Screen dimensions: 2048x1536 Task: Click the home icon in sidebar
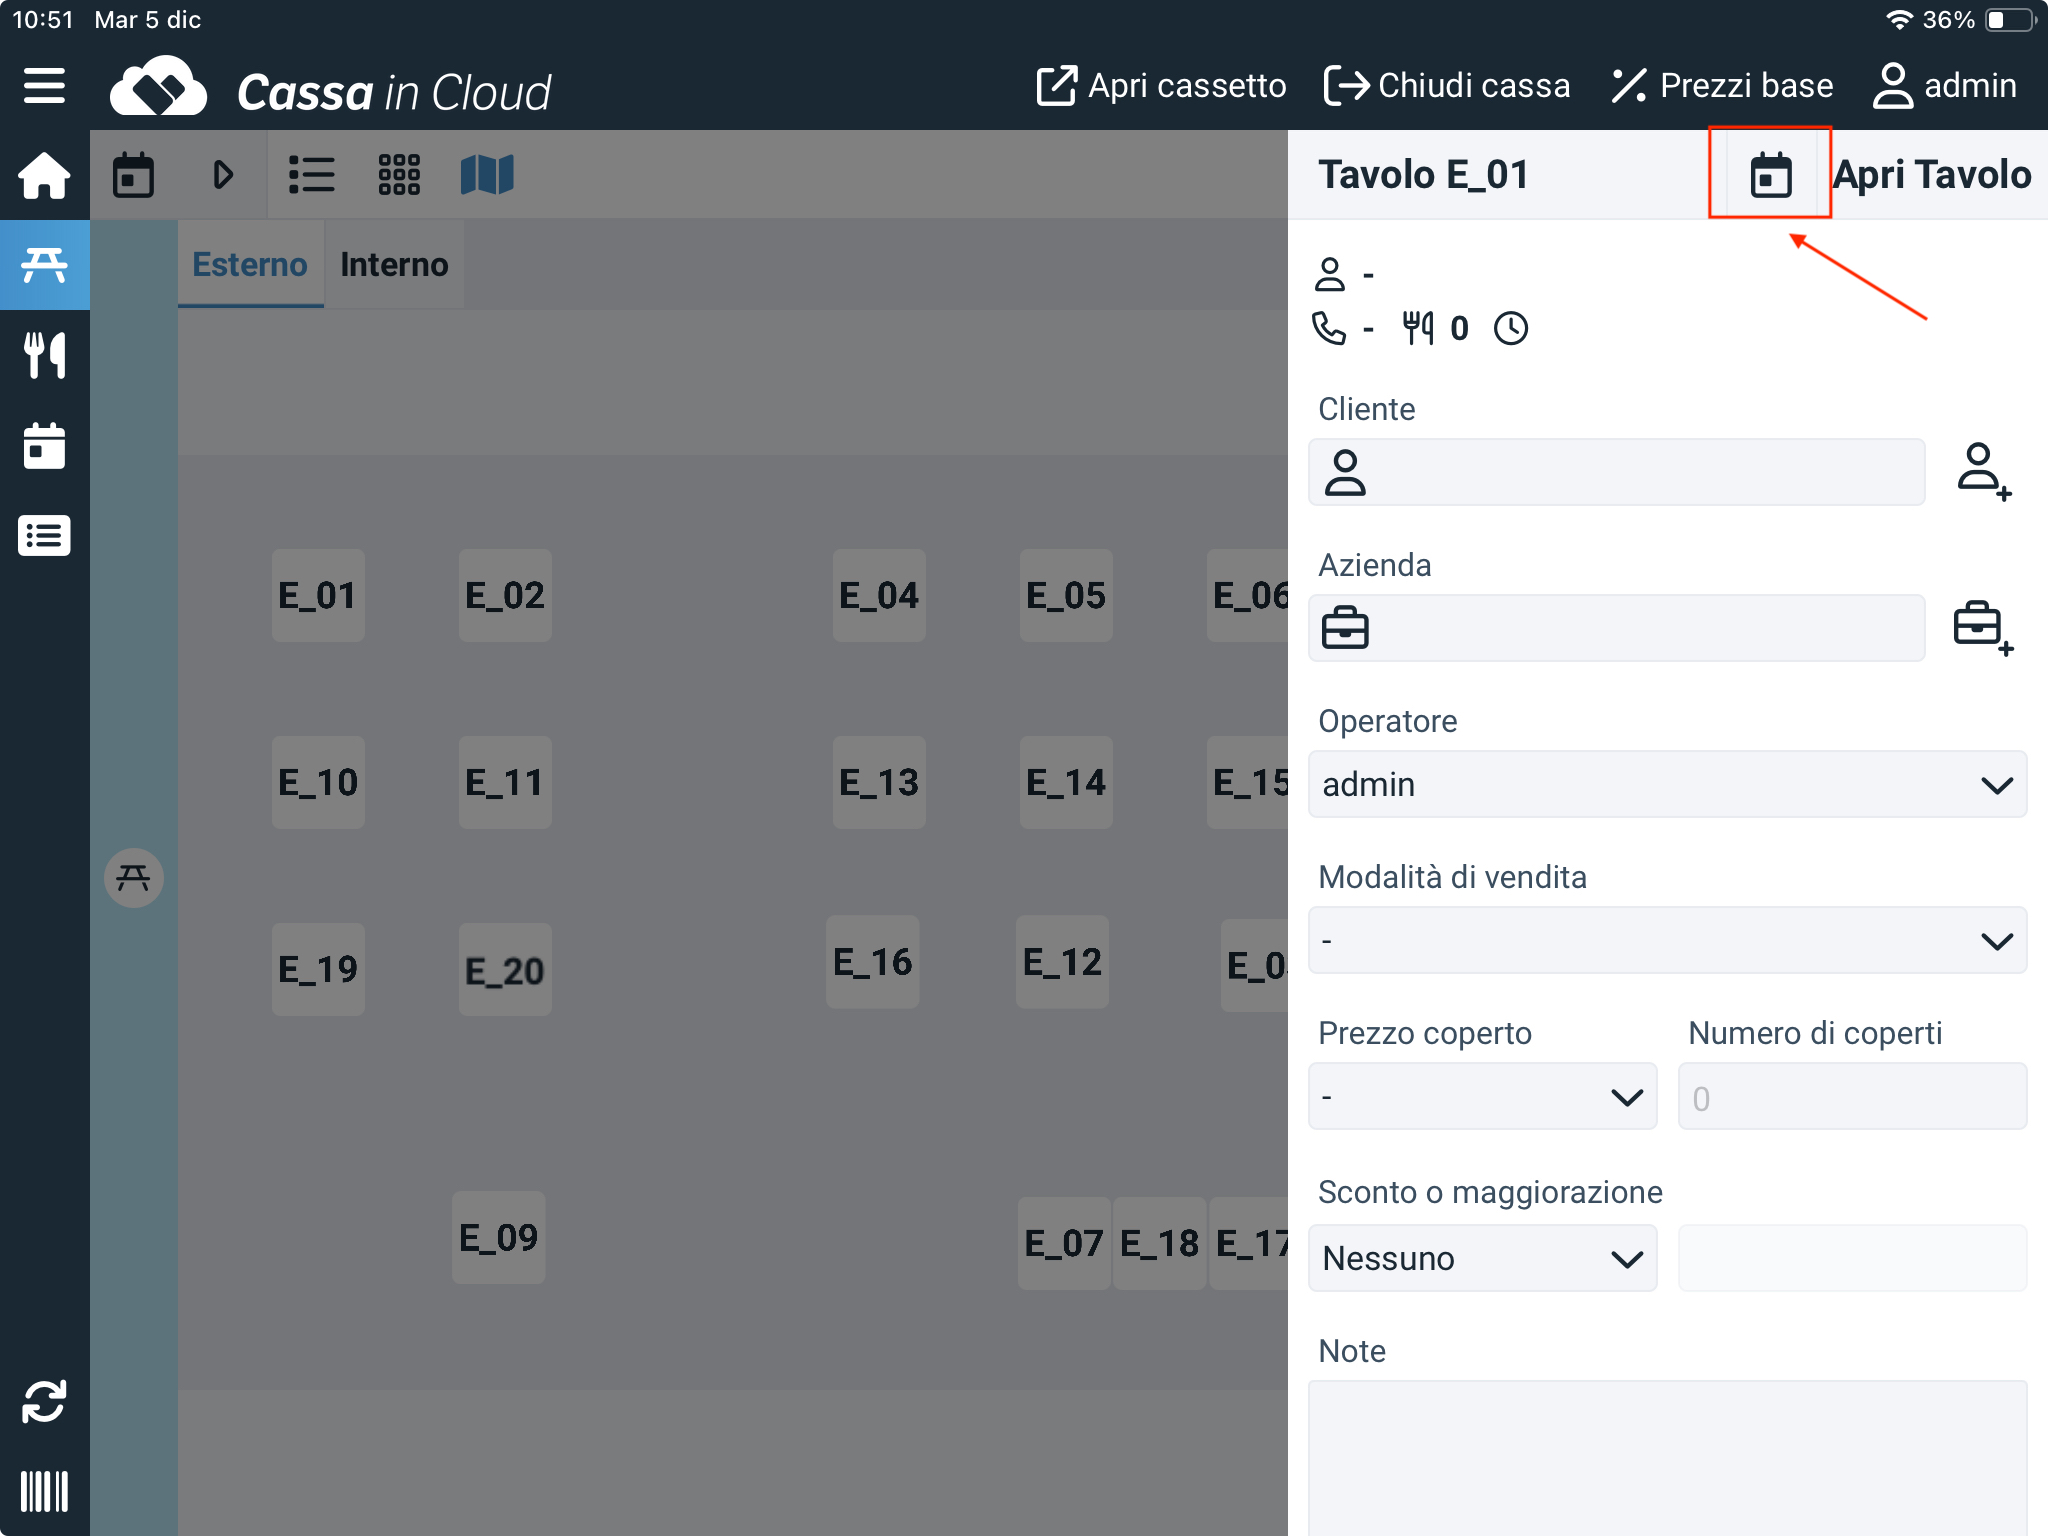click(44, 176)
